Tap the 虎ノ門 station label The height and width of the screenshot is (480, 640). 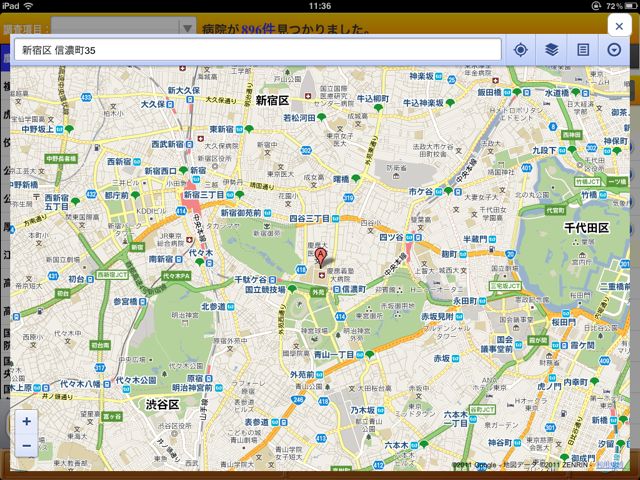(x=549, y=386)
